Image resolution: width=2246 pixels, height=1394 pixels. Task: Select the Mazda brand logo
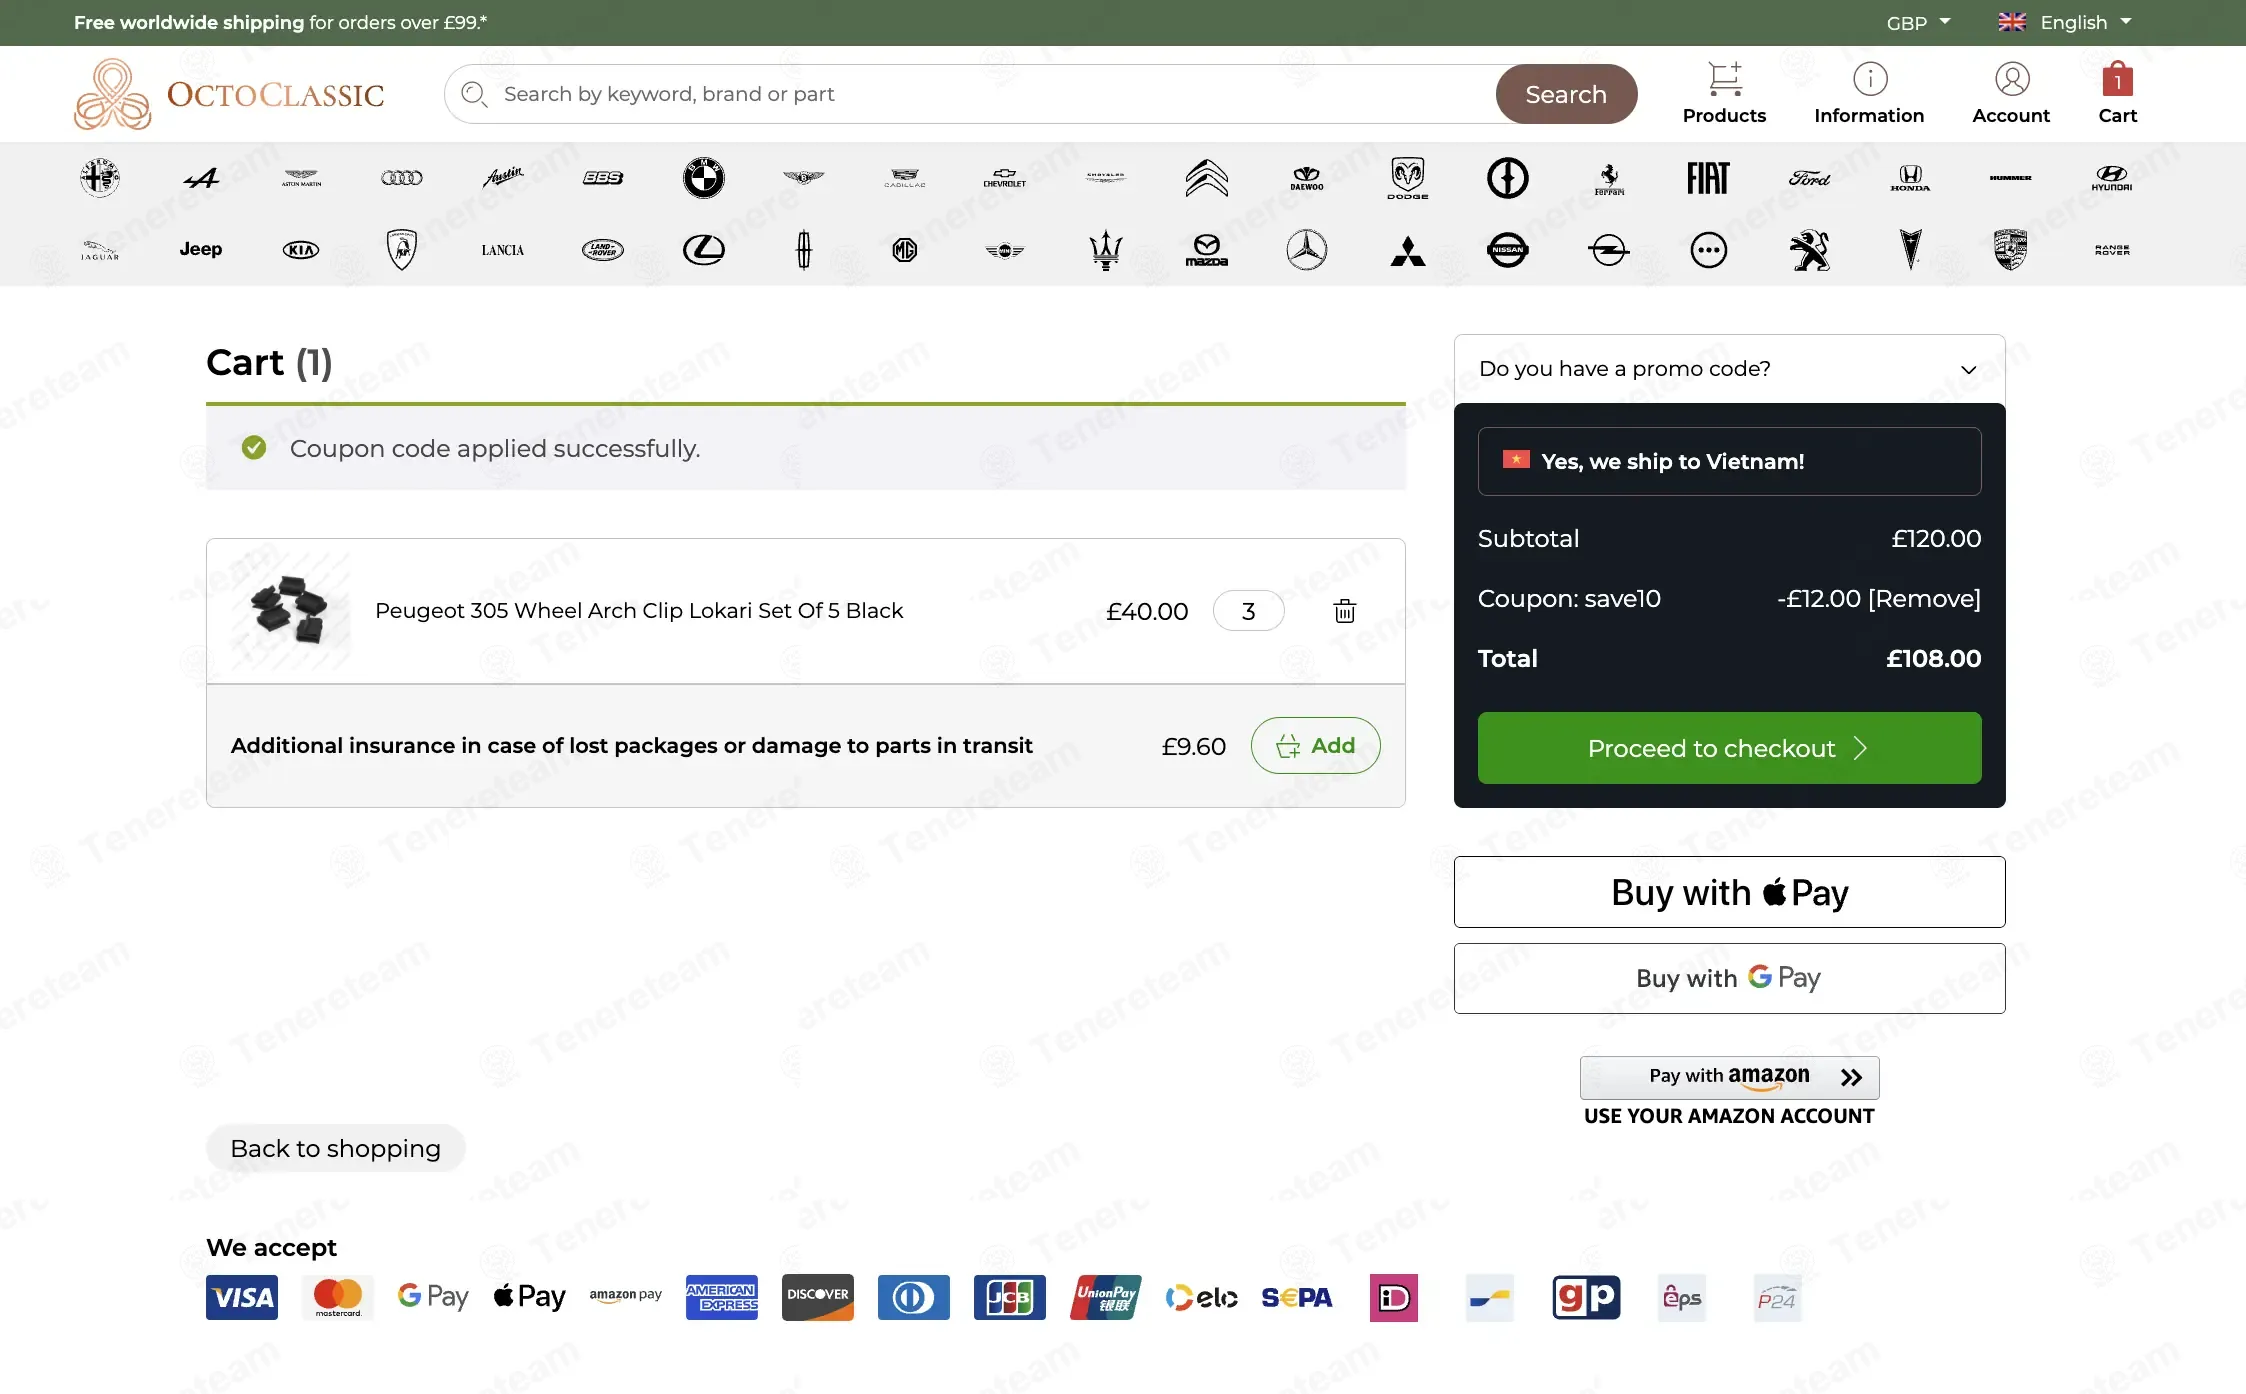pyautogui.click(x=1207, y=250)
